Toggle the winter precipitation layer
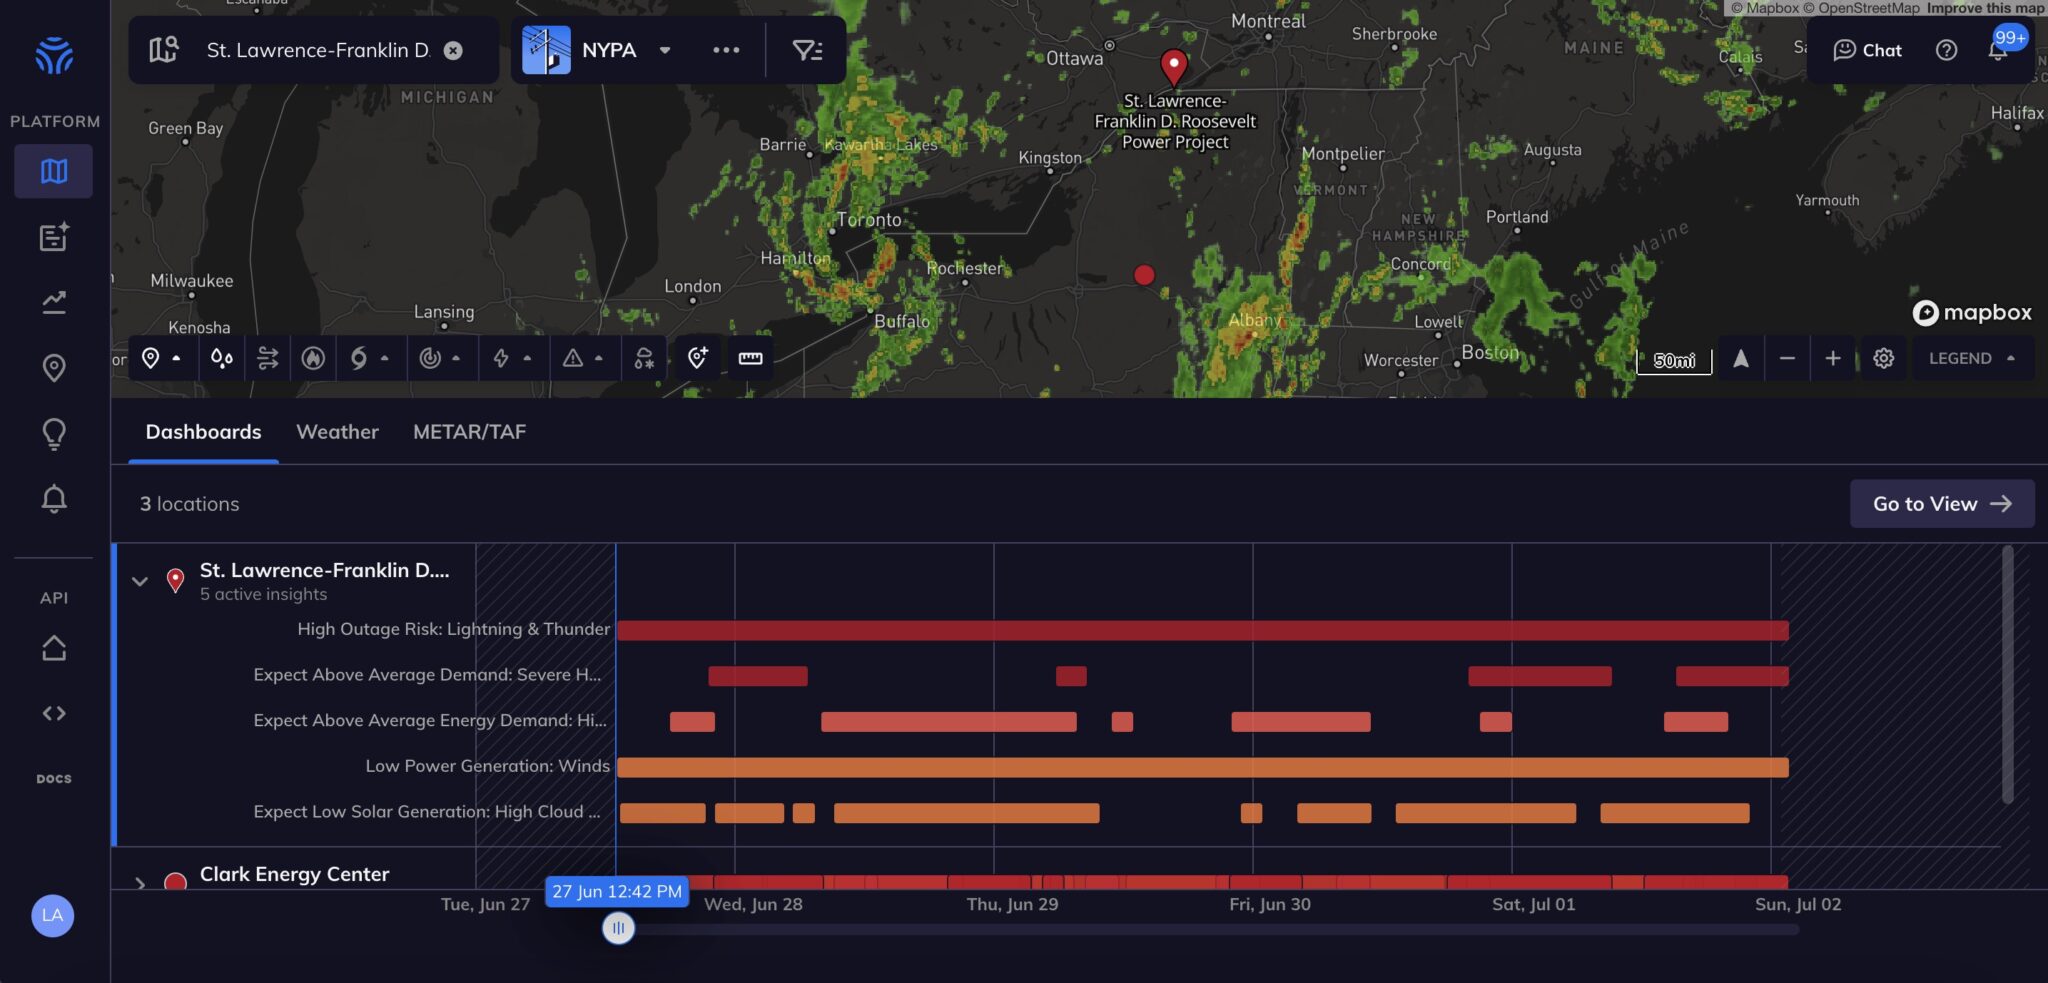2048x983 pixels. coord(642,358)
